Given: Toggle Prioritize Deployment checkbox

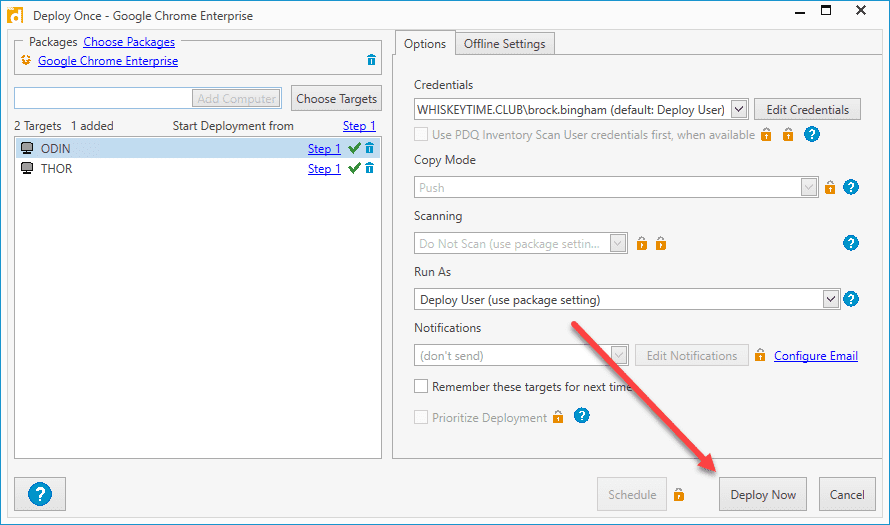Looking at the screenshot, I should point(421,417).
